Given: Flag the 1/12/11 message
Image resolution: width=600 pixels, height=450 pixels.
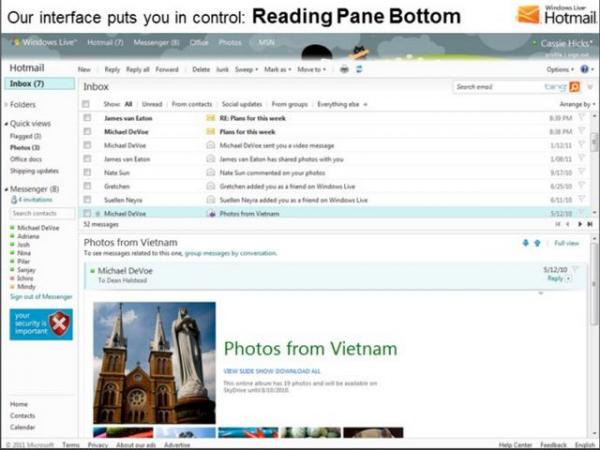Looking at the screenshot, I should [582, 145].
